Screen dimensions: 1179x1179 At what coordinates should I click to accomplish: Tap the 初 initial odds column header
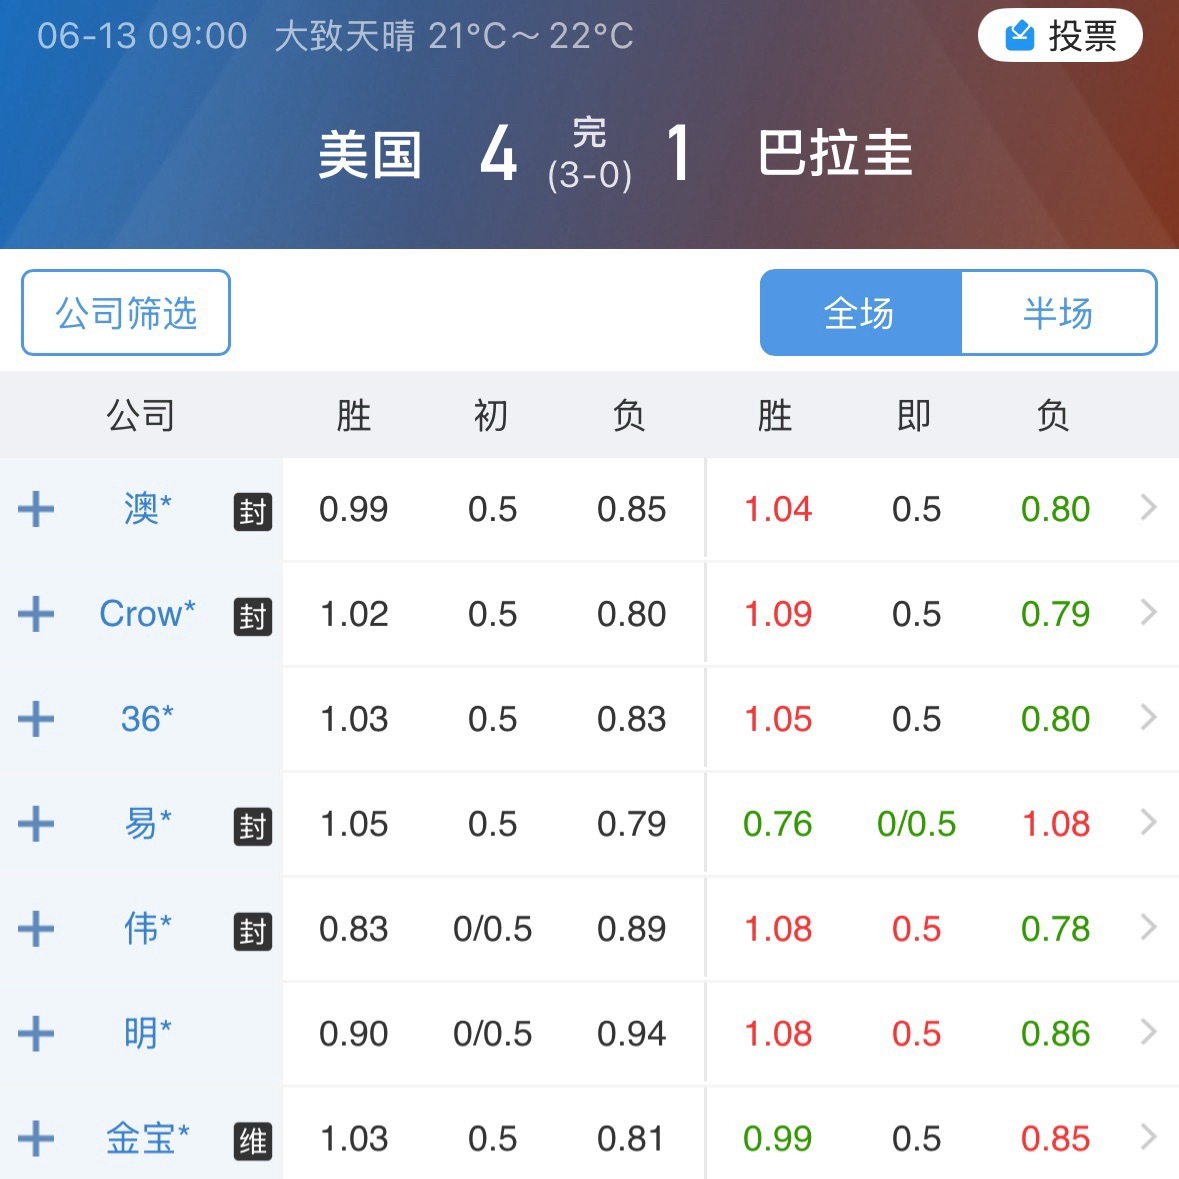point(491,415)
